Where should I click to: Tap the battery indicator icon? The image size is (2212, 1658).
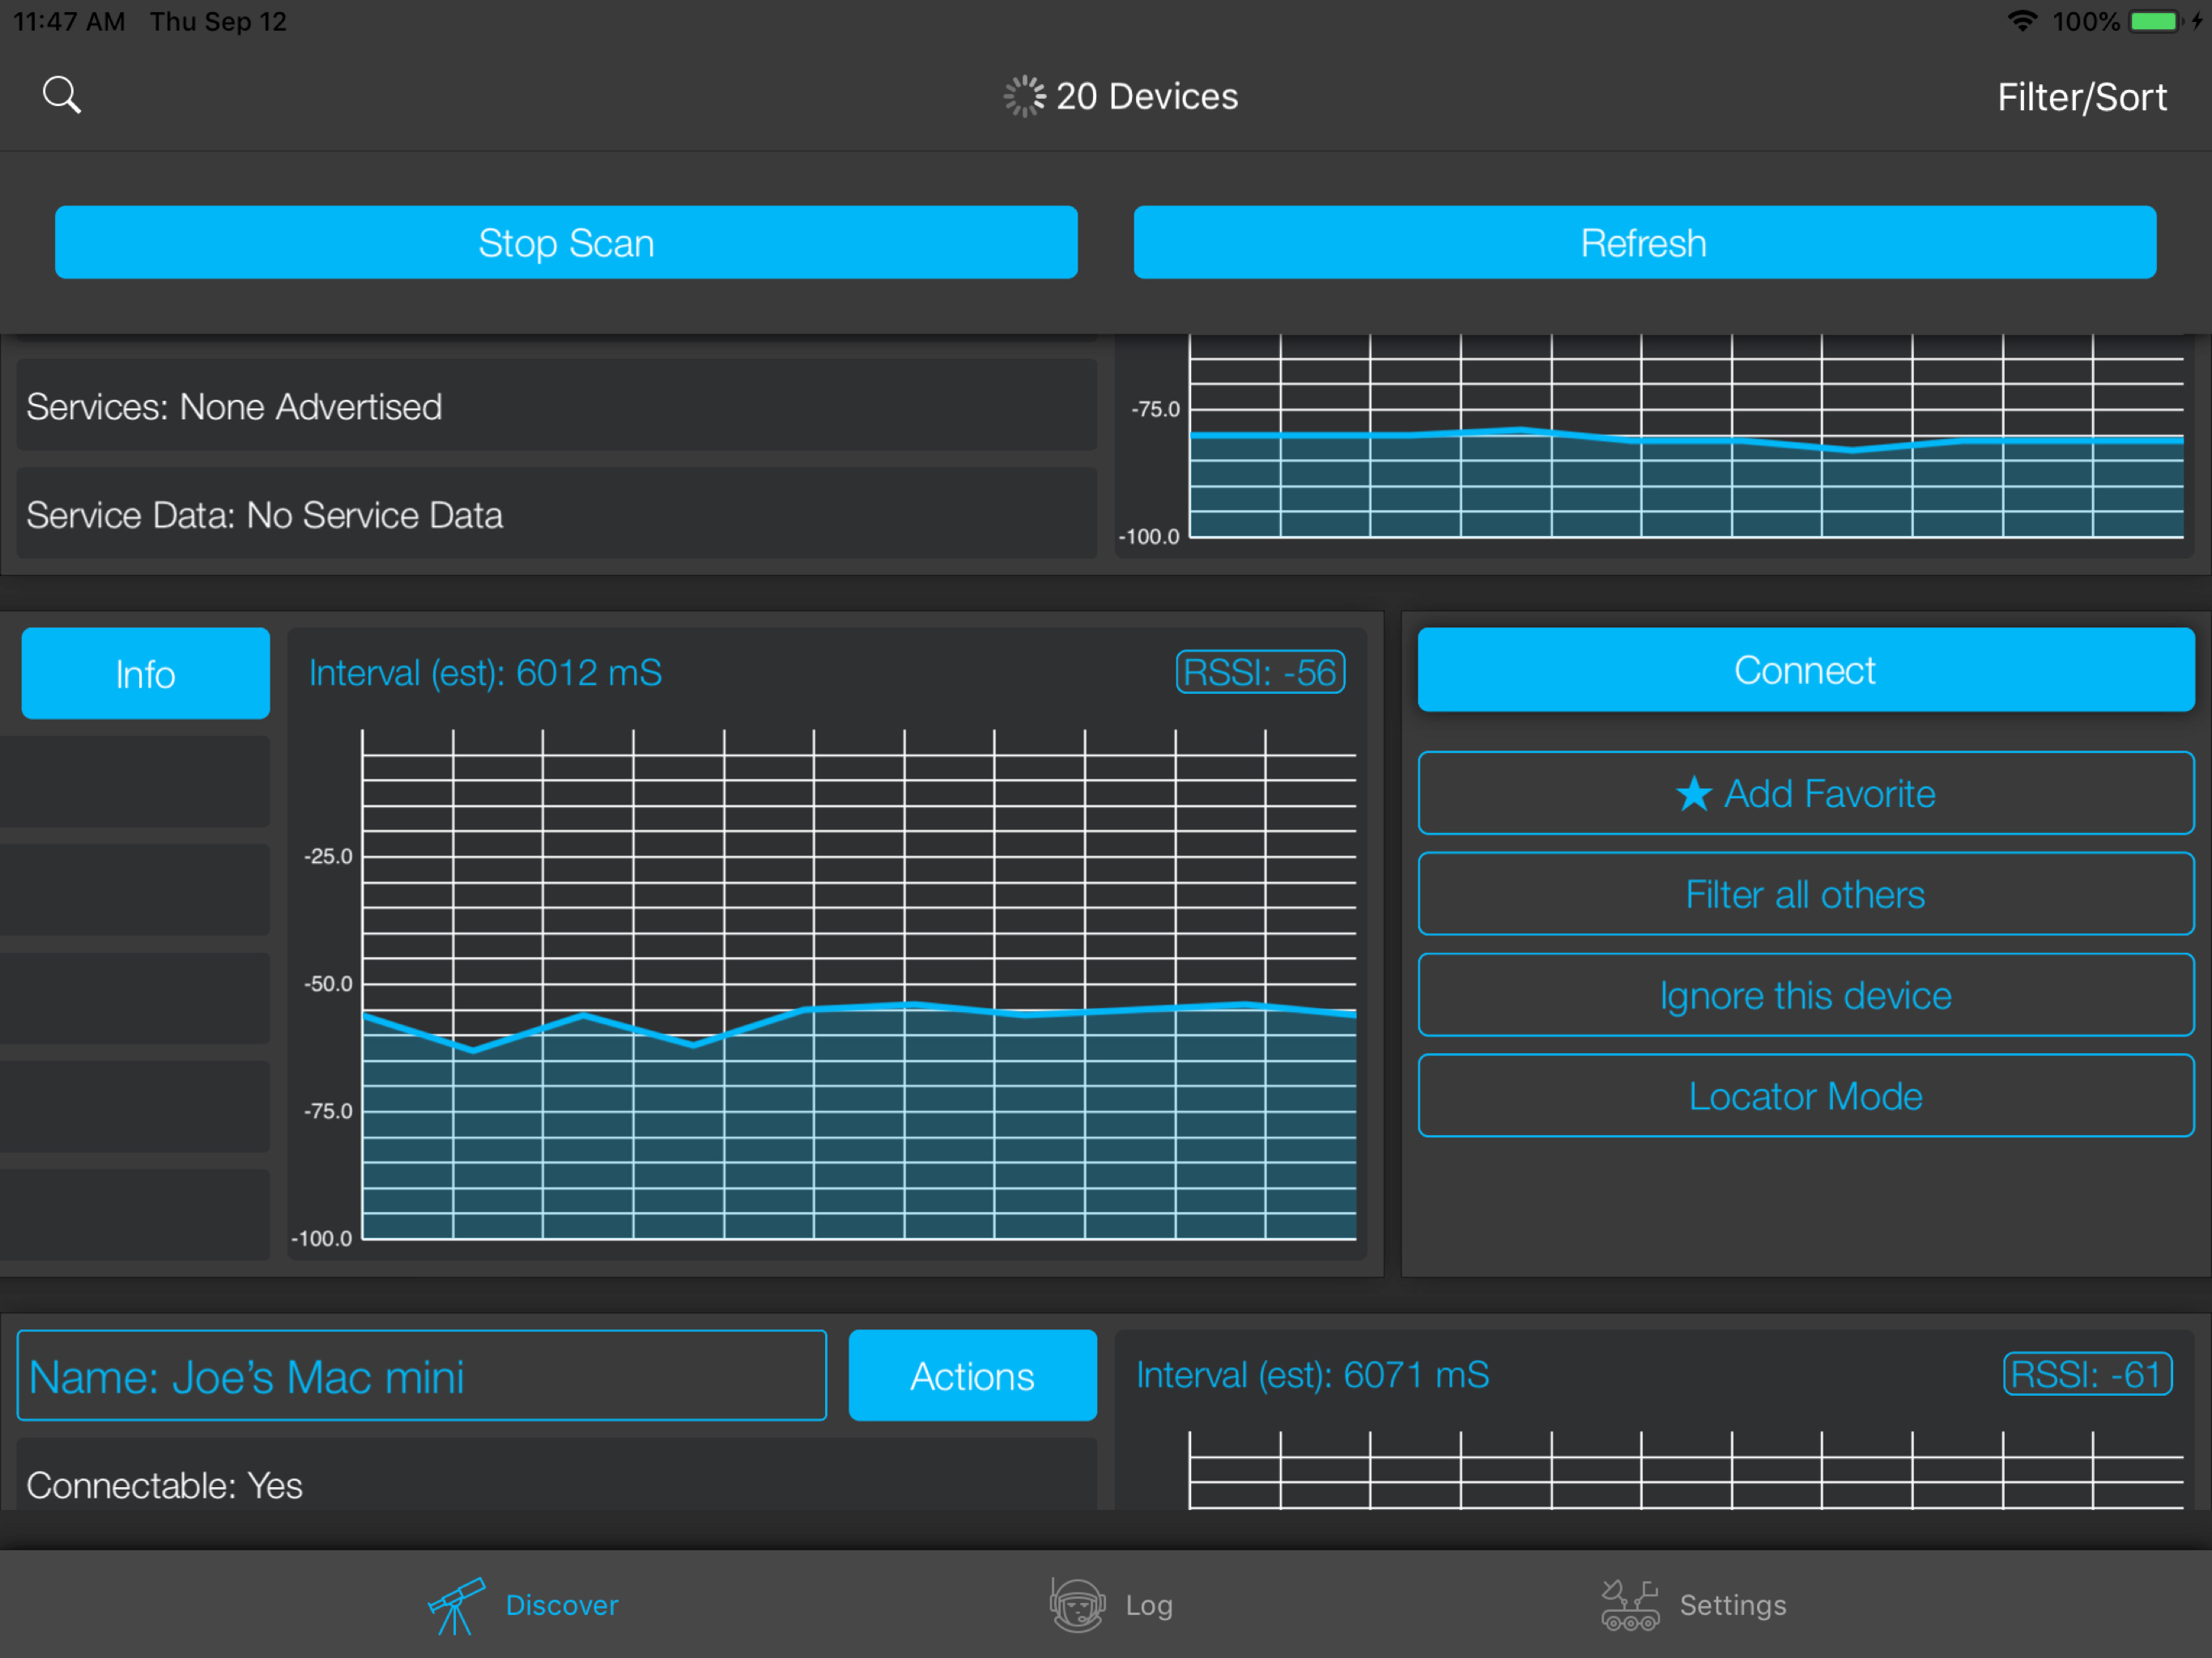point(2154,21)
